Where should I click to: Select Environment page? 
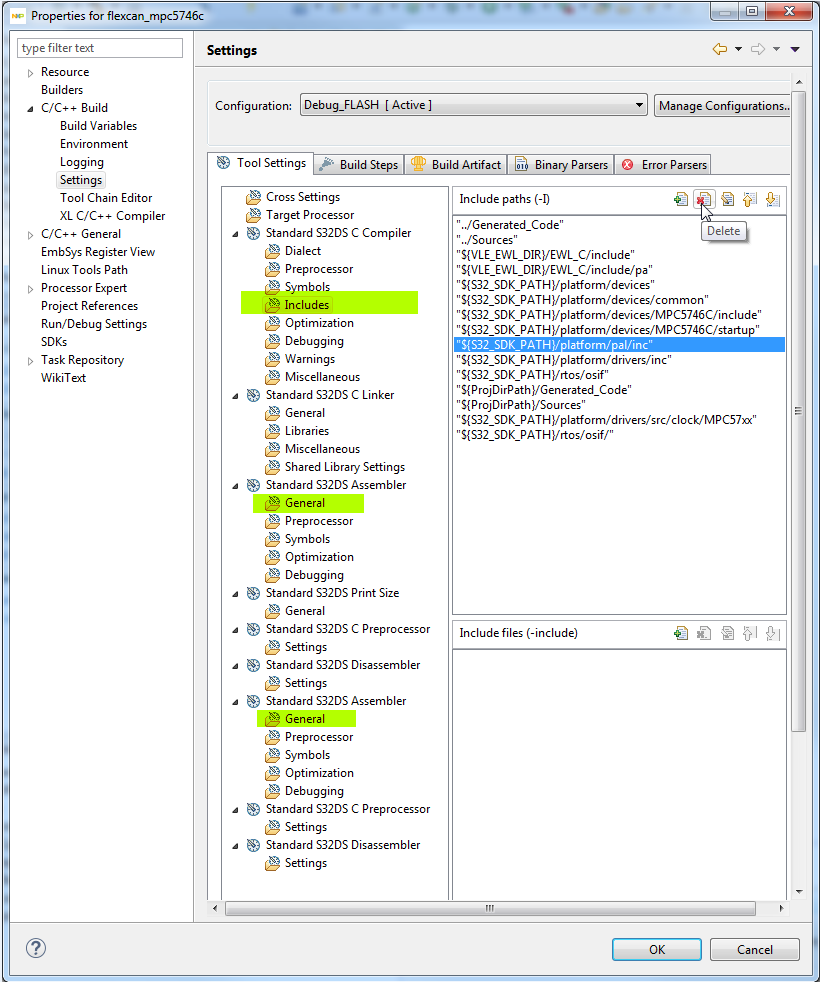94,144
